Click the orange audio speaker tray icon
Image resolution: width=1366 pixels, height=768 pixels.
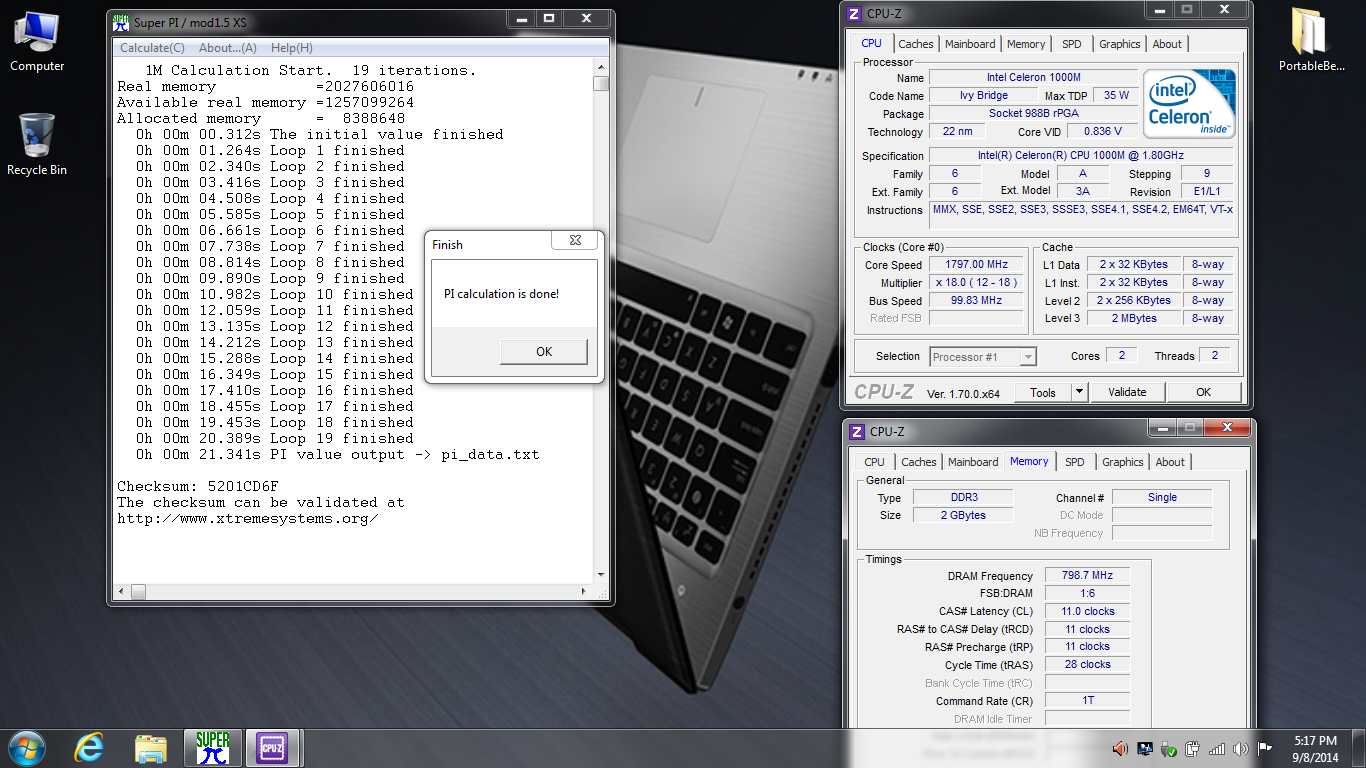(x=1120, y=748)
